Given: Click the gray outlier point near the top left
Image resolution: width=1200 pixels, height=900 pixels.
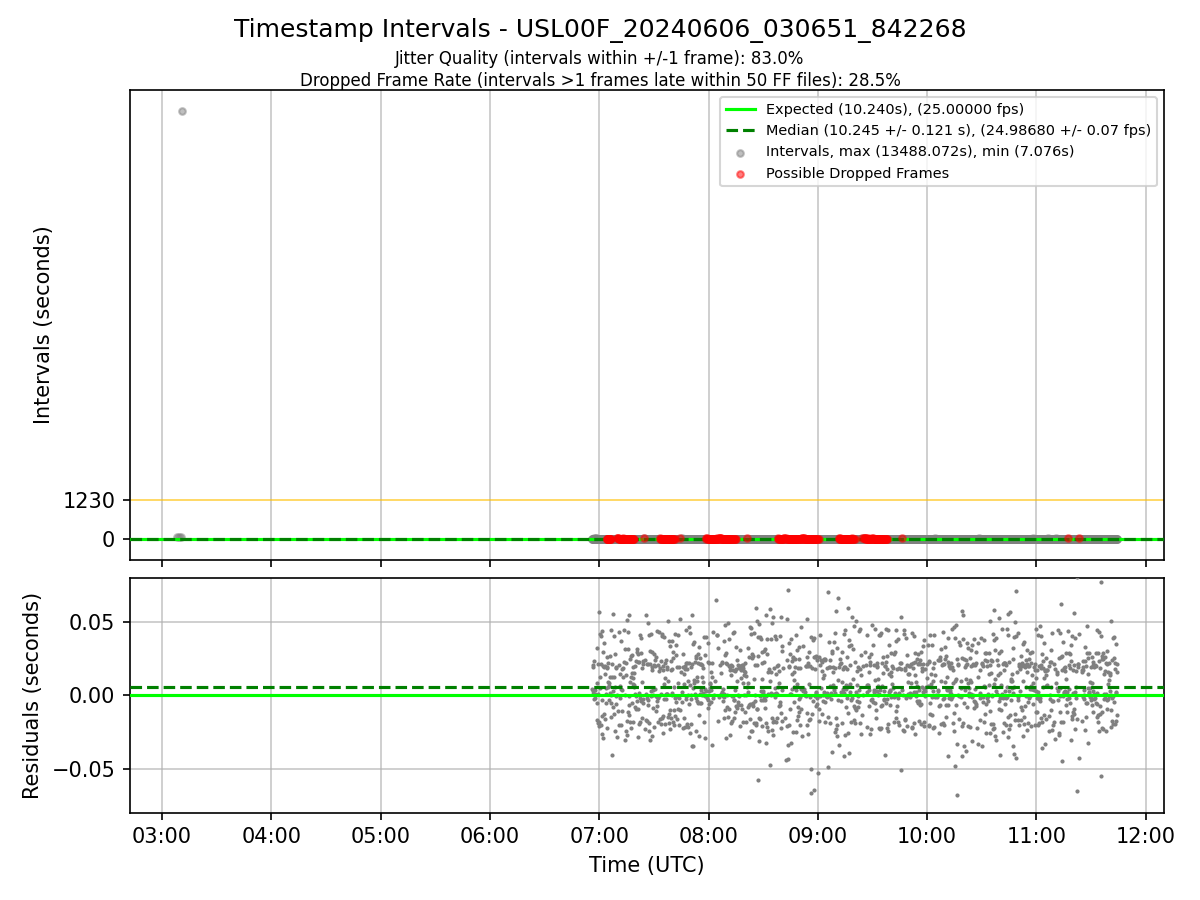Looking at the screenshot, I should click(182, 111).
